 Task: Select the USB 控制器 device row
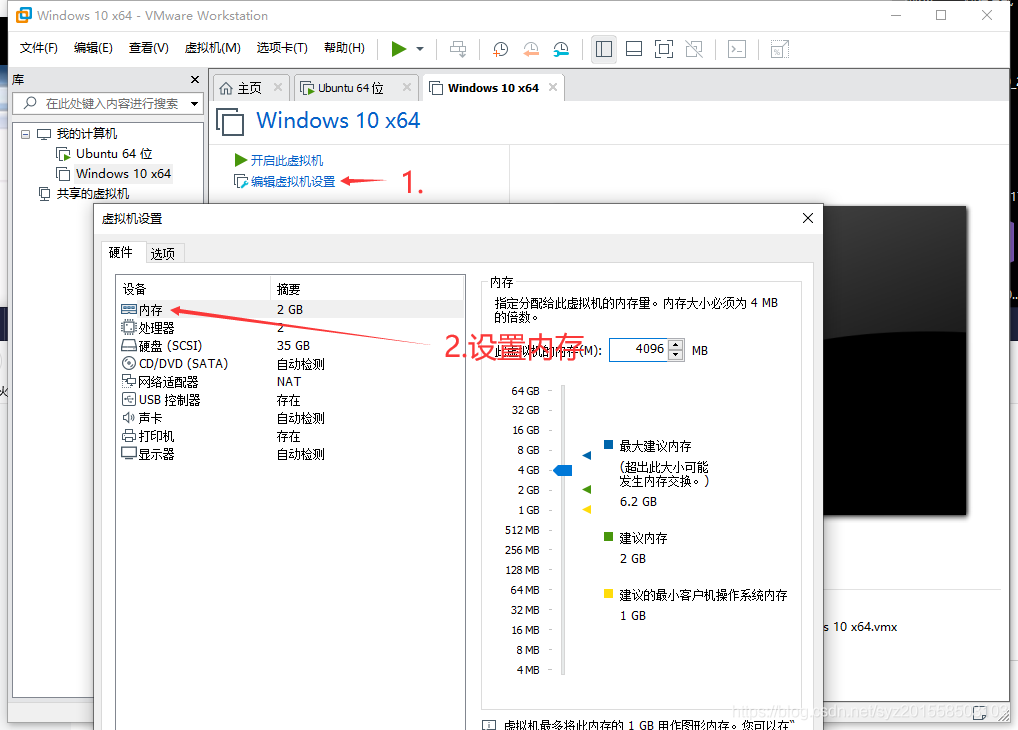(x=290, y=400)
